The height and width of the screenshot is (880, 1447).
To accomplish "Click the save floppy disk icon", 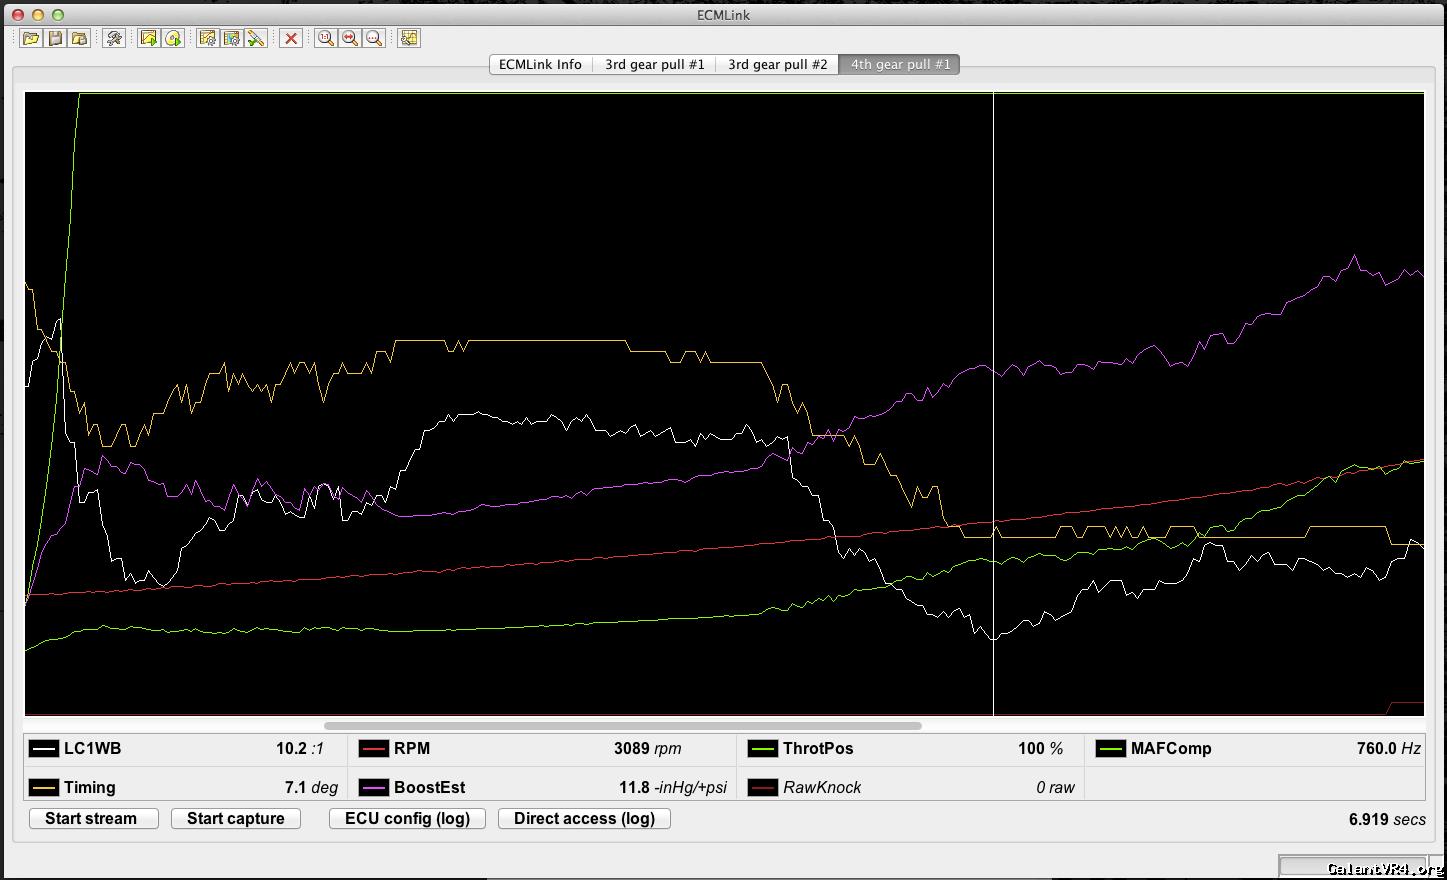I will point(55,38).
